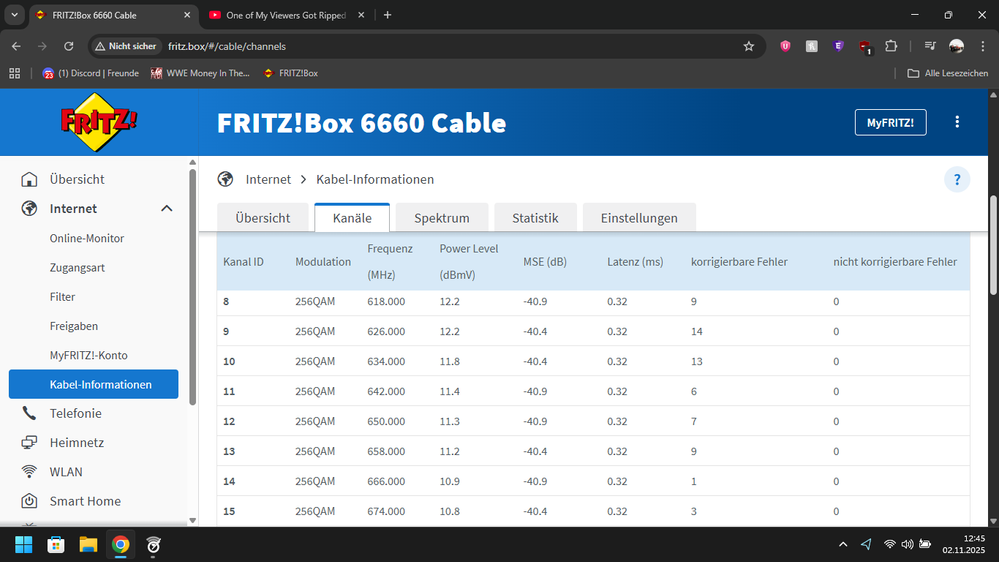Screen dimensions: 999x562
Task: Click the MyFRITZ! button
Action: pos(890,122)
